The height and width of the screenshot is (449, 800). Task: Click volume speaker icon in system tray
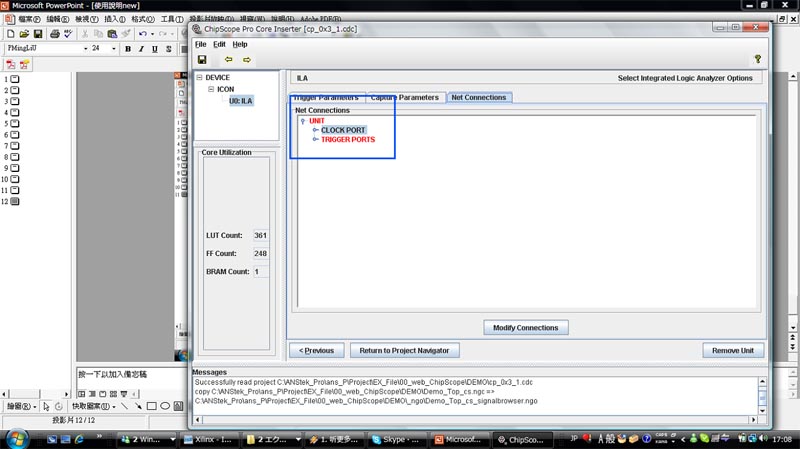(x=763, y=438)
